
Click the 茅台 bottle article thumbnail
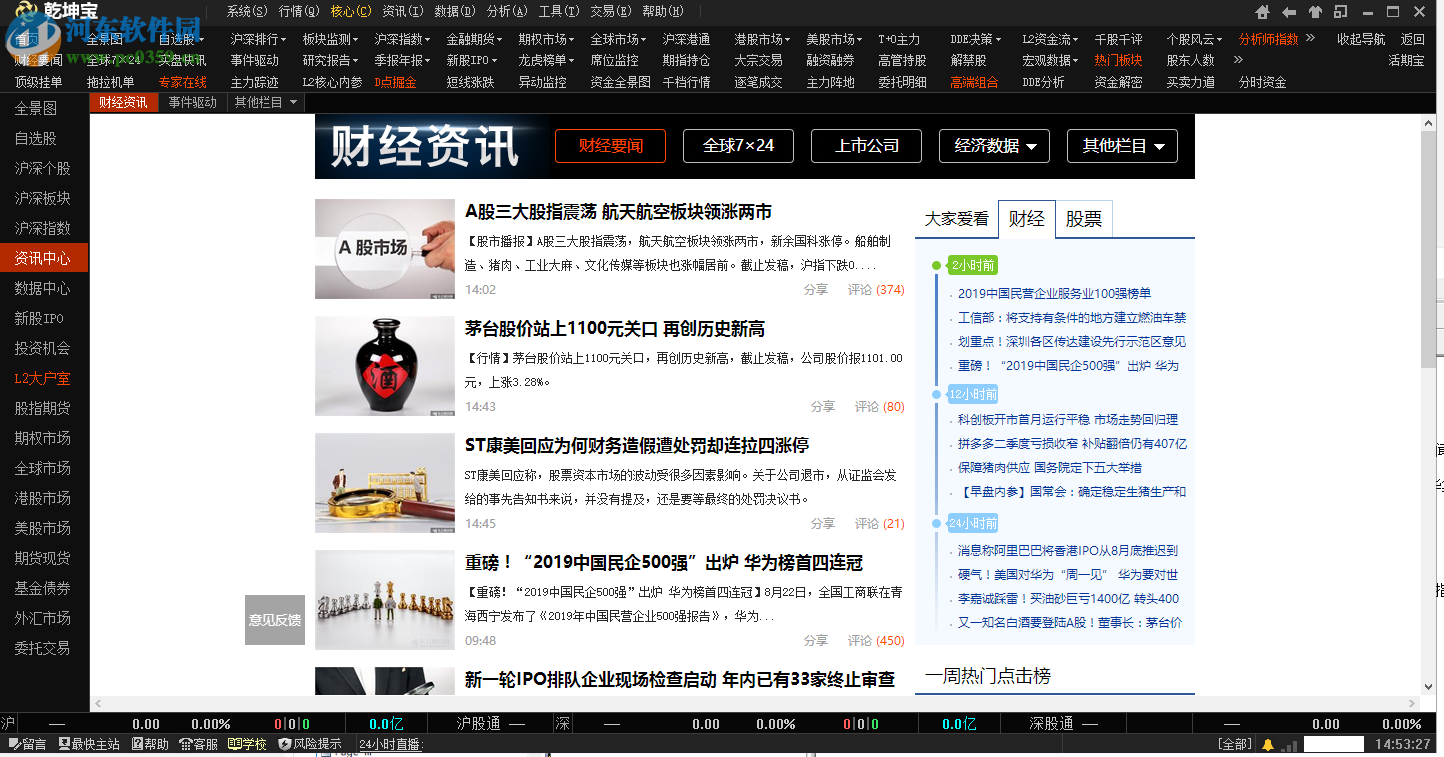coord(385,366)
